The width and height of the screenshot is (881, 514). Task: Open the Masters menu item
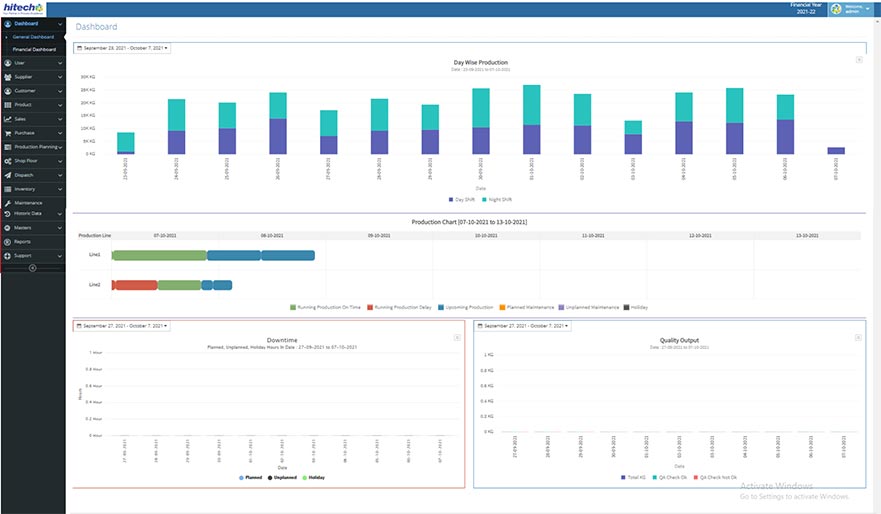click(33, 228)
